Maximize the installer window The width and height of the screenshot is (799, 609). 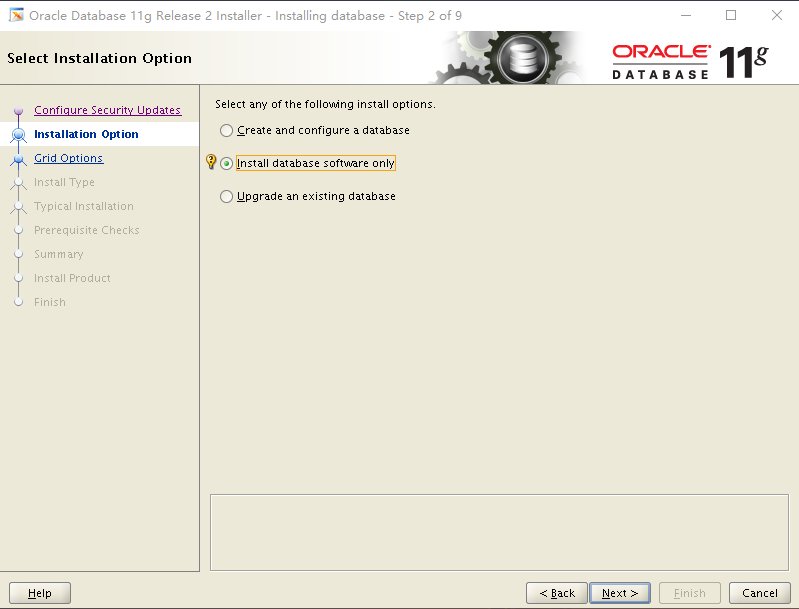click(x=731, y=15)
